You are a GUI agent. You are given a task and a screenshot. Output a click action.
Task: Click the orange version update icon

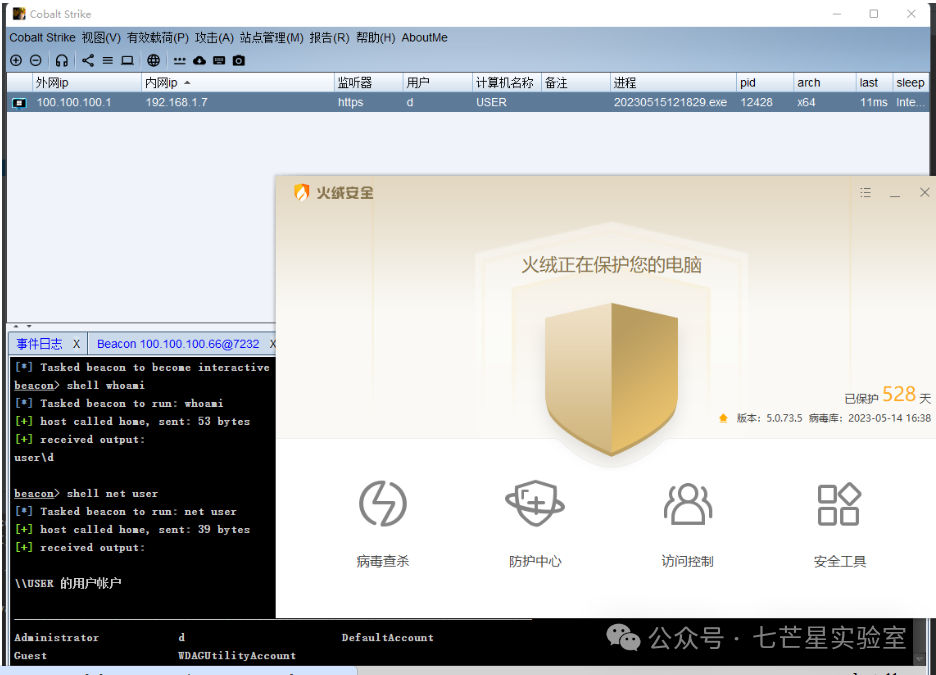723,418
